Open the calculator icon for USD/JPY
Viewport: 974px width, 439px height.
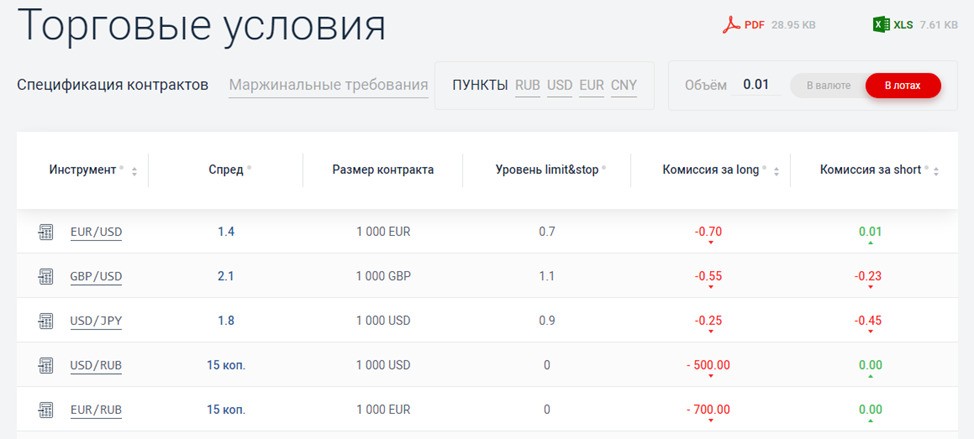[x=45, y=321]
